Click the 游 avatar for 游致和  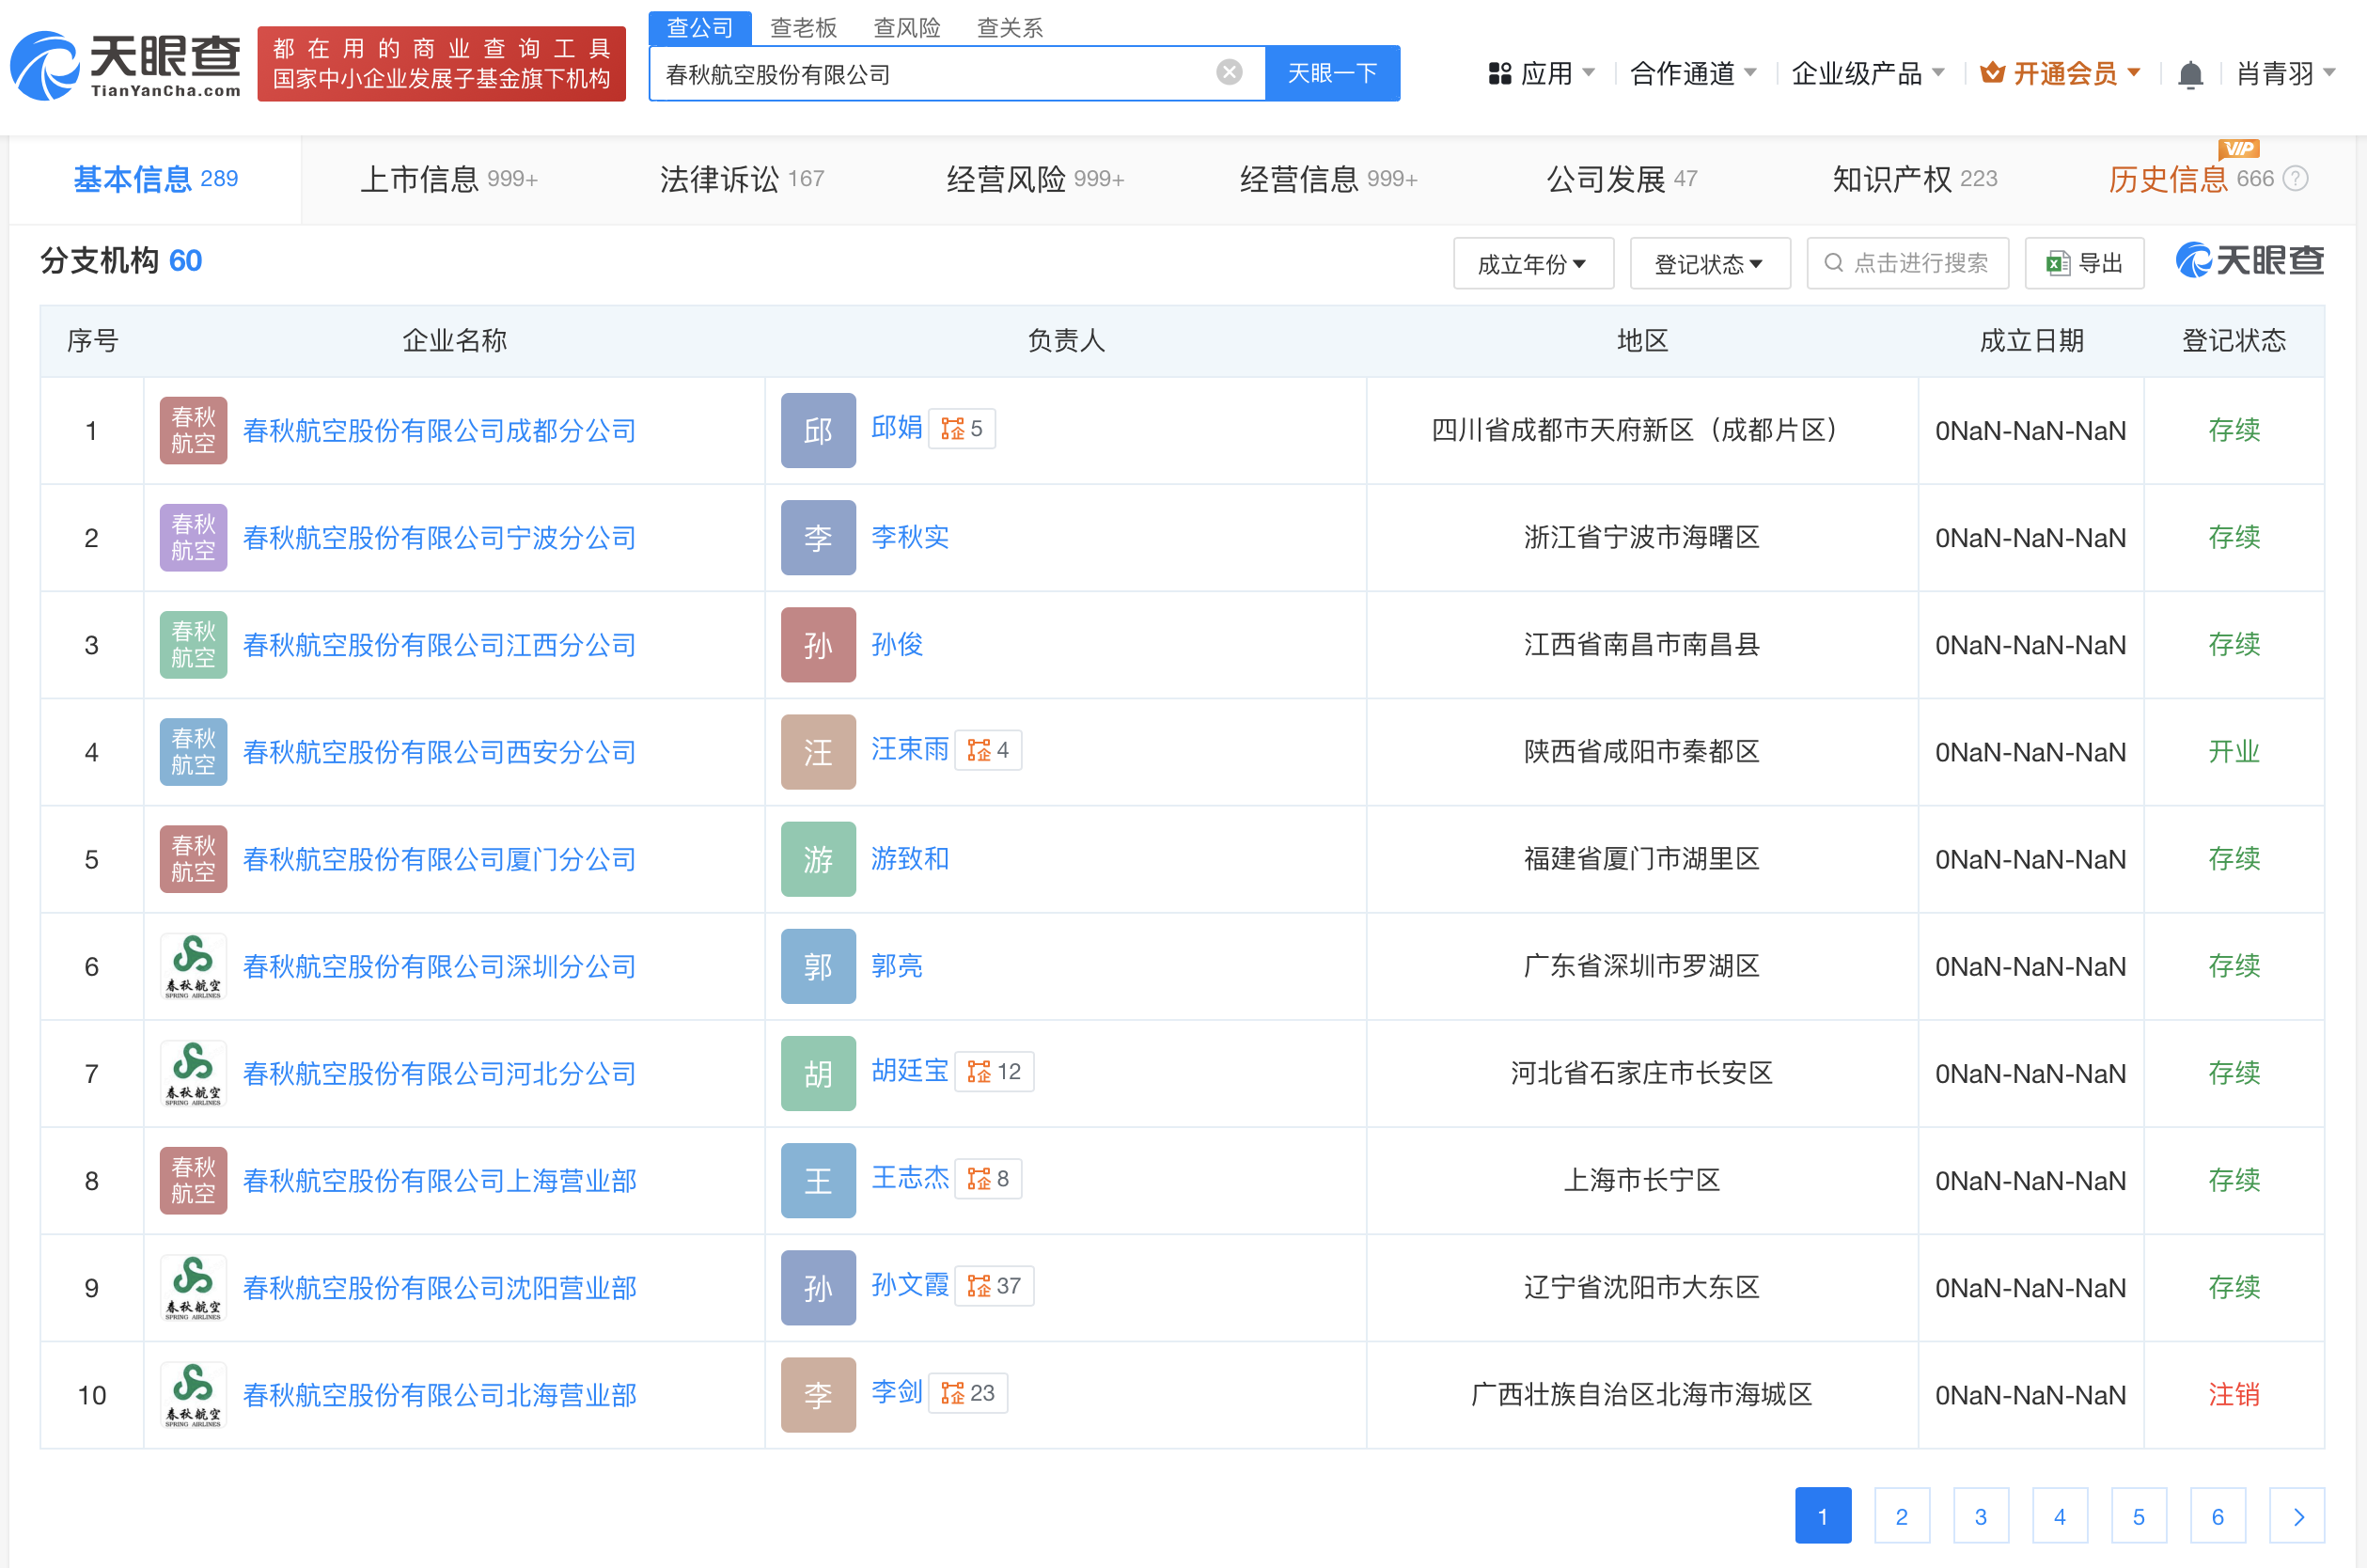[818, 858]
